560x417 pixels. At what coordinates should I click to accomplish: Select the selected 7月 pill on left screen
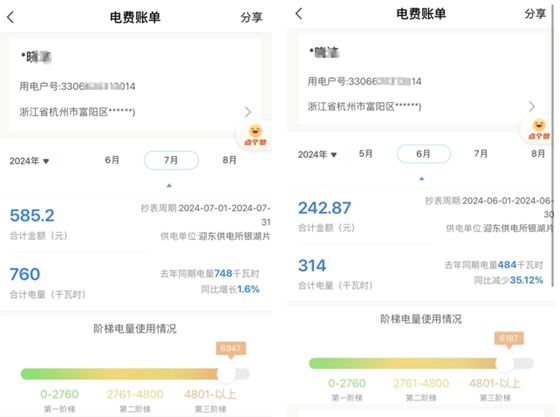[x=171, y=160]
